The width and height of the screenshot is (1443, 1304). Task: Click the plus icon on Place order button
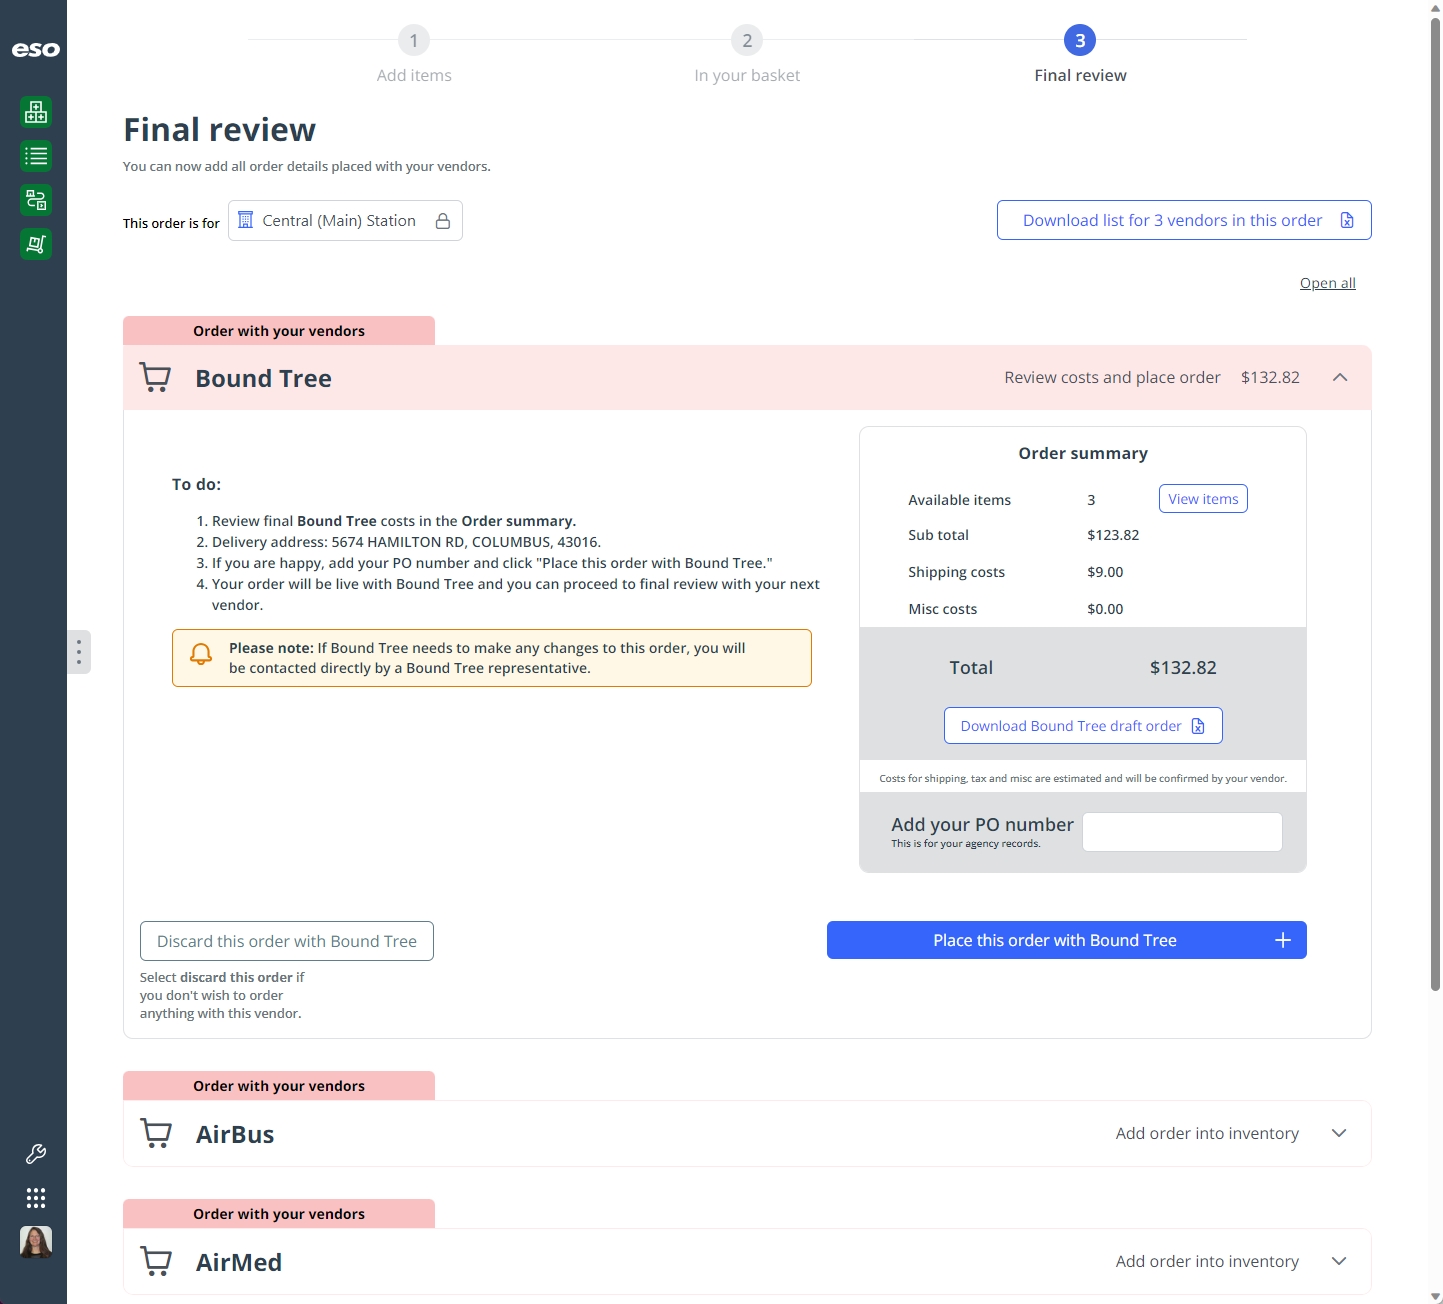[1283, 940]
